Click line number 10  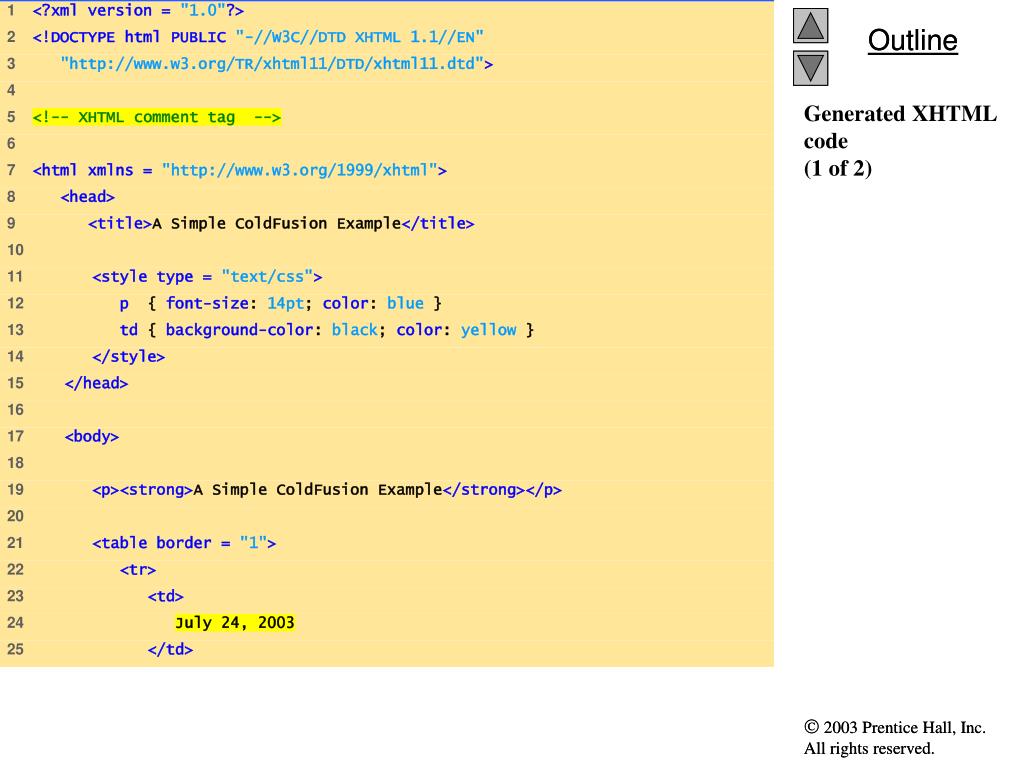15,250
